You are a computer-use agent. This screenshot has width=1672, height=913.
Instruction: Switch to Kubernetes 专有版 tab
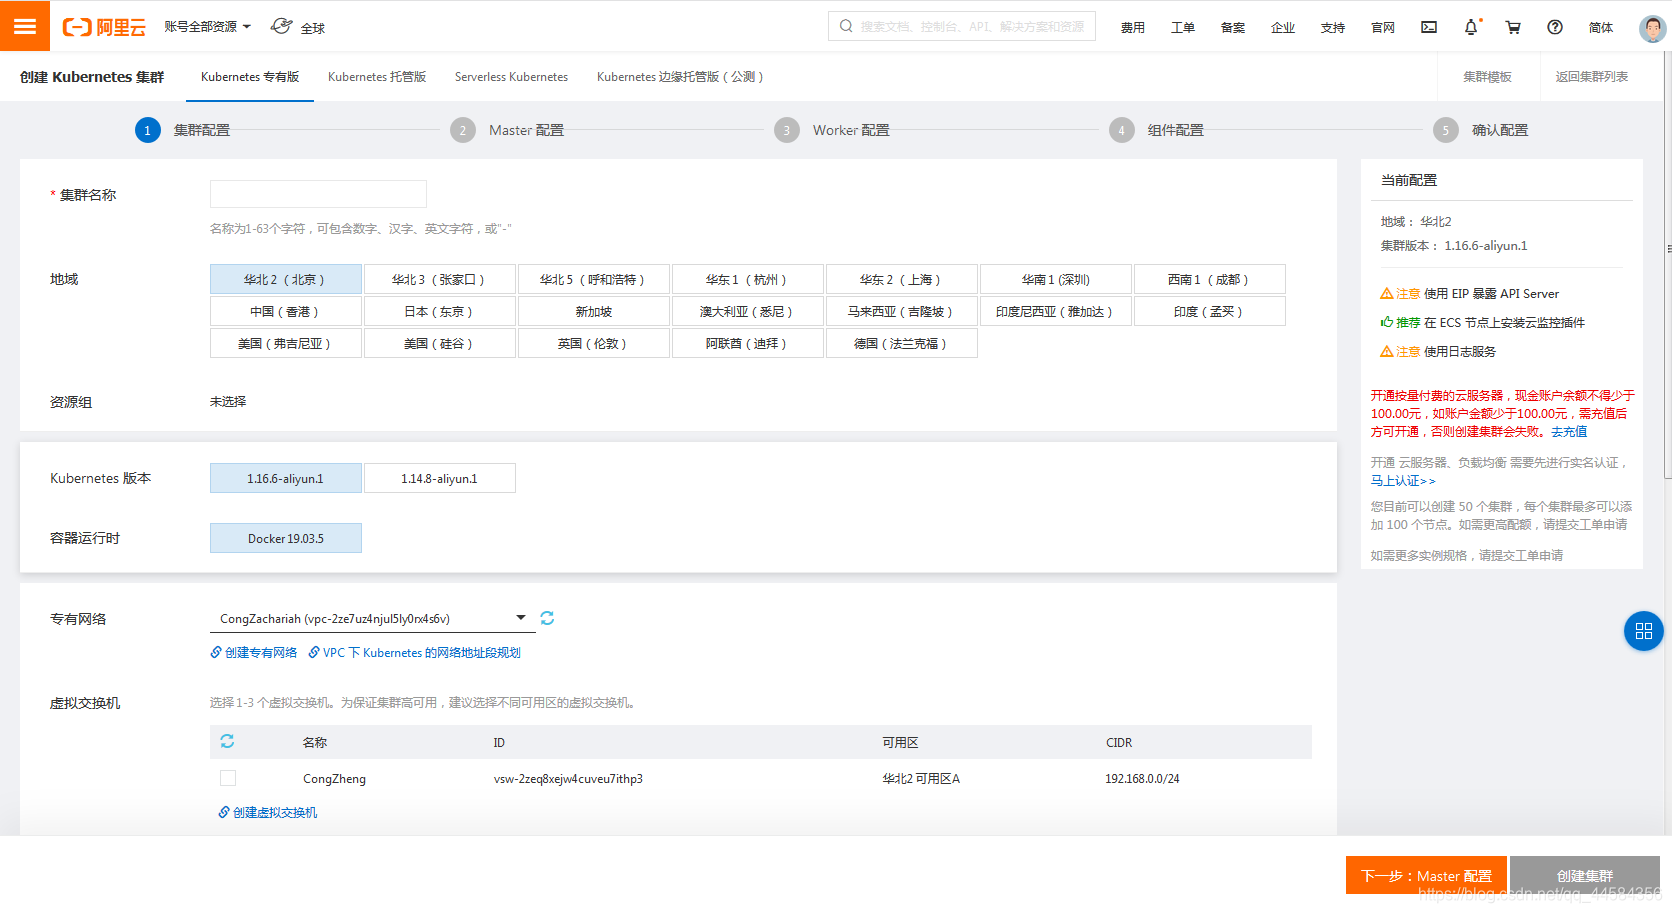click(x=250, y=76)
